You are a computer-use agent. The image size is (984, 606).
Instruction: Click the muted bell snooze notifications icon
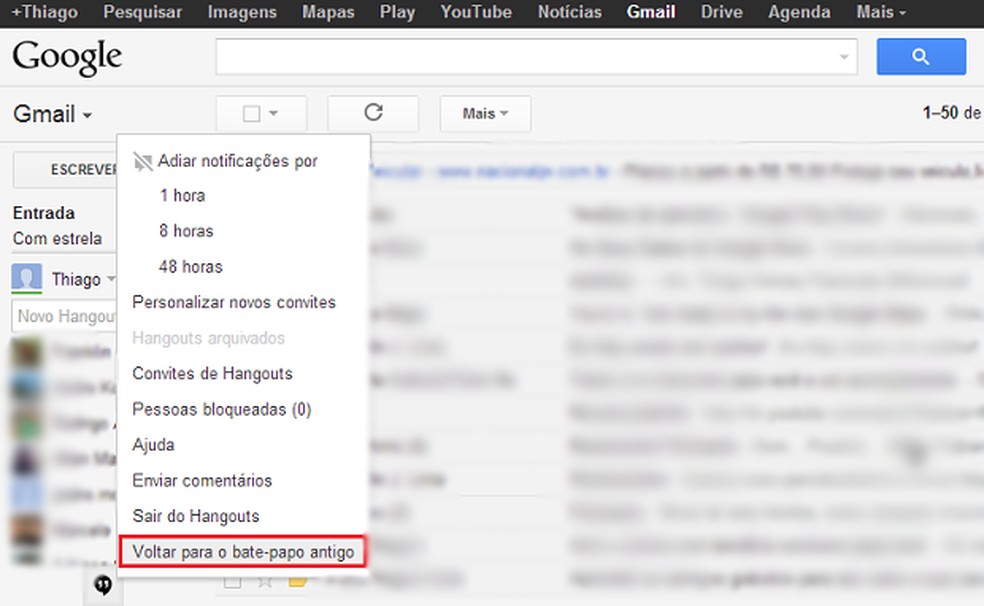coord(142,162)
